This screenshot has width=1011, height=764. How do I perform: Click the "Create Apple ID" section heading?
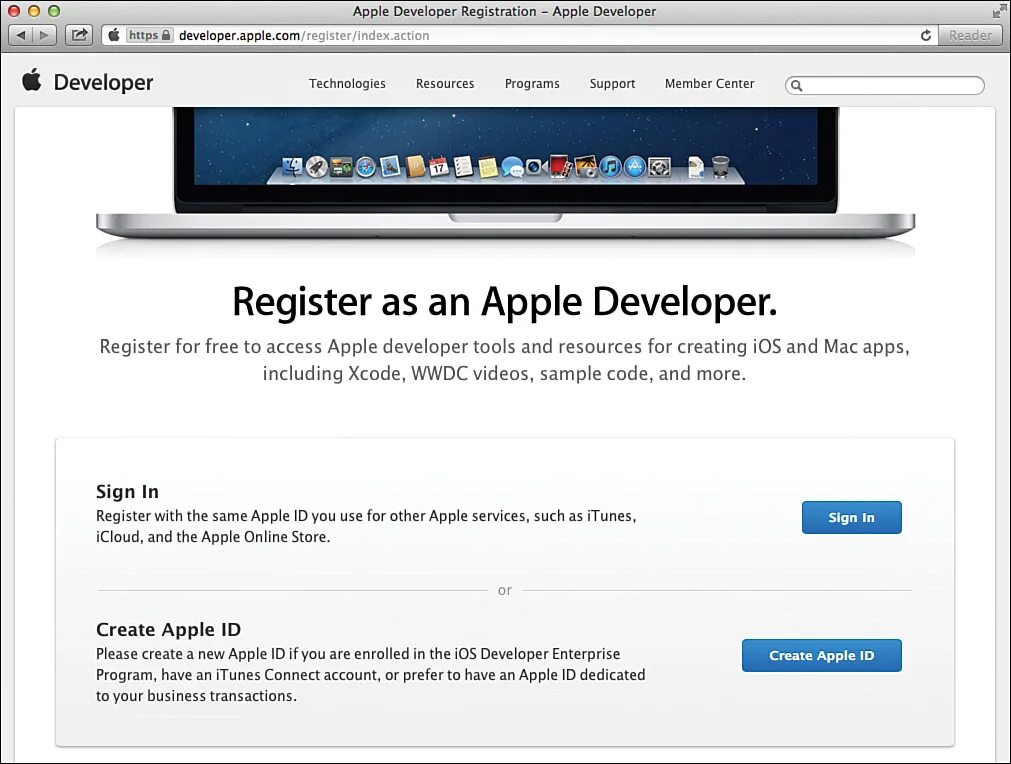click(168, 629)
